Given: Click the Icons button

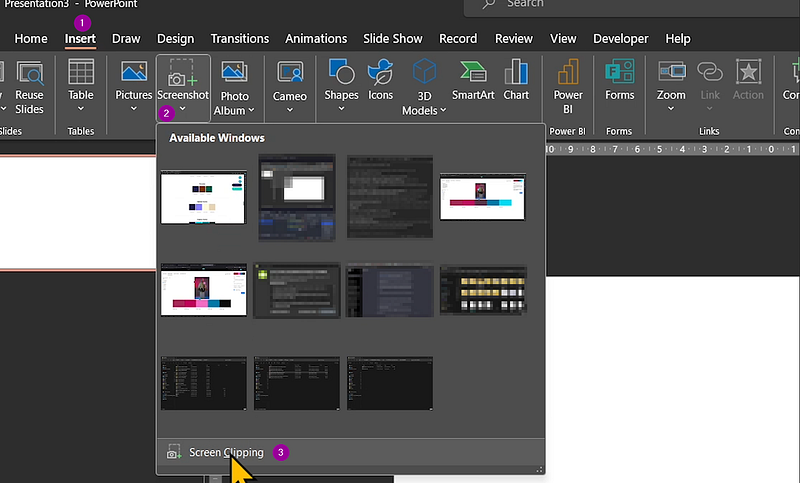Looking at the screenshot, I should (x=381, y=80).
